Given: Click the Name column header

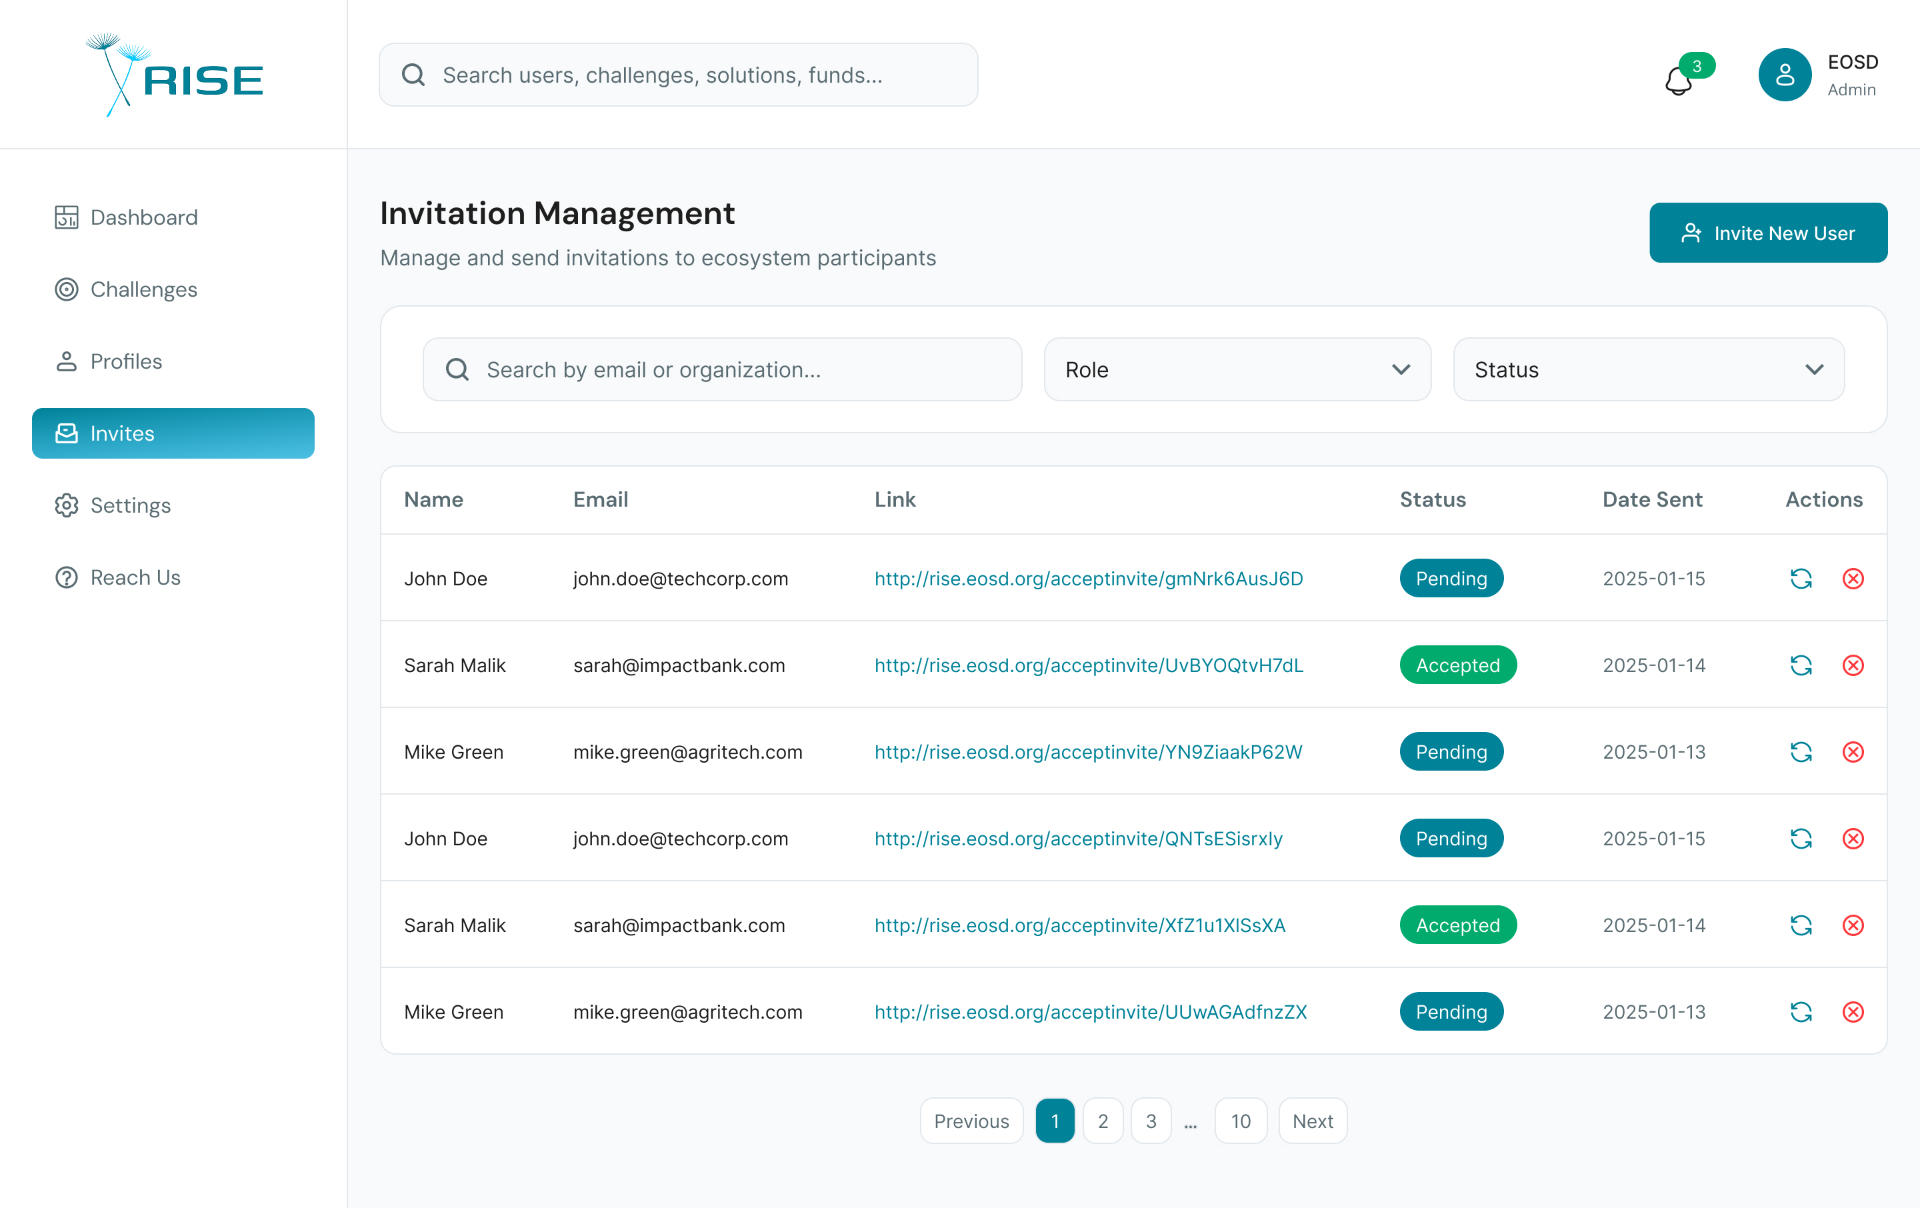Looking at the screenshot, I should point(433,499).
